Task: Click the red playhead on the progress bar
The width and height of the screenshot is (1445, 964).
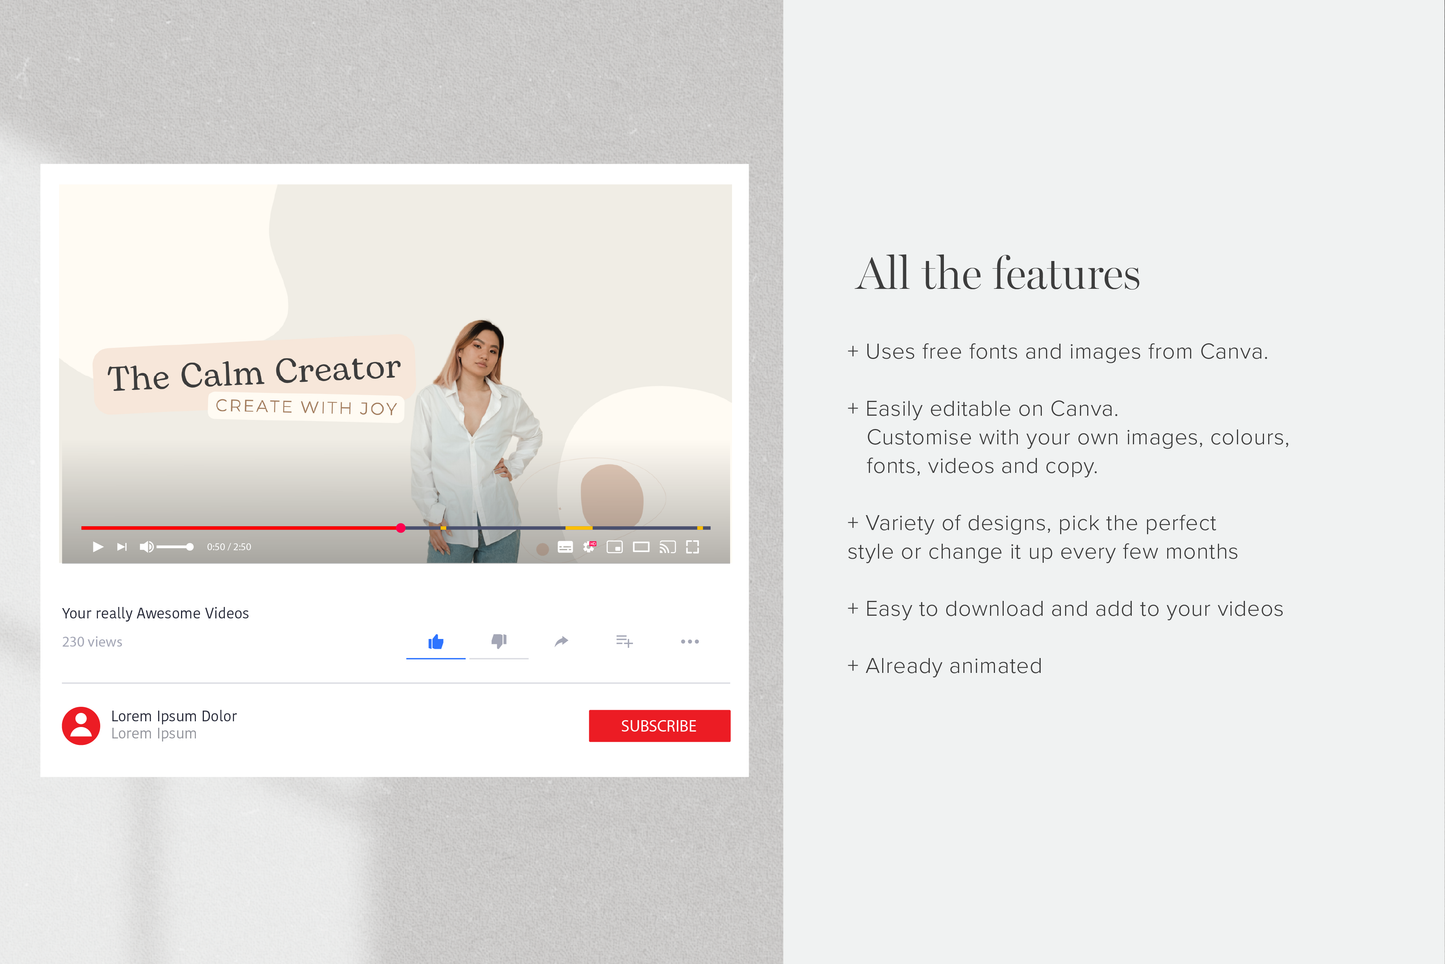Action: (401, 528)
